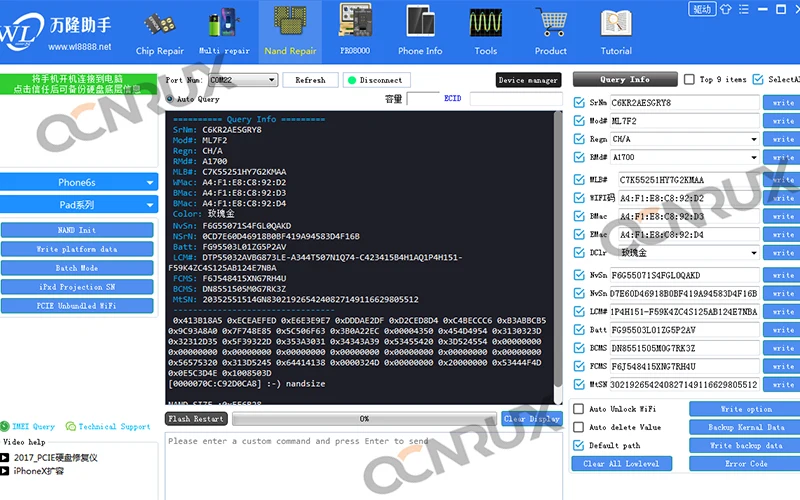Open the Port Num COM22 dropdown
This screenshot has width=800, height=500.
tap(242, 80)
